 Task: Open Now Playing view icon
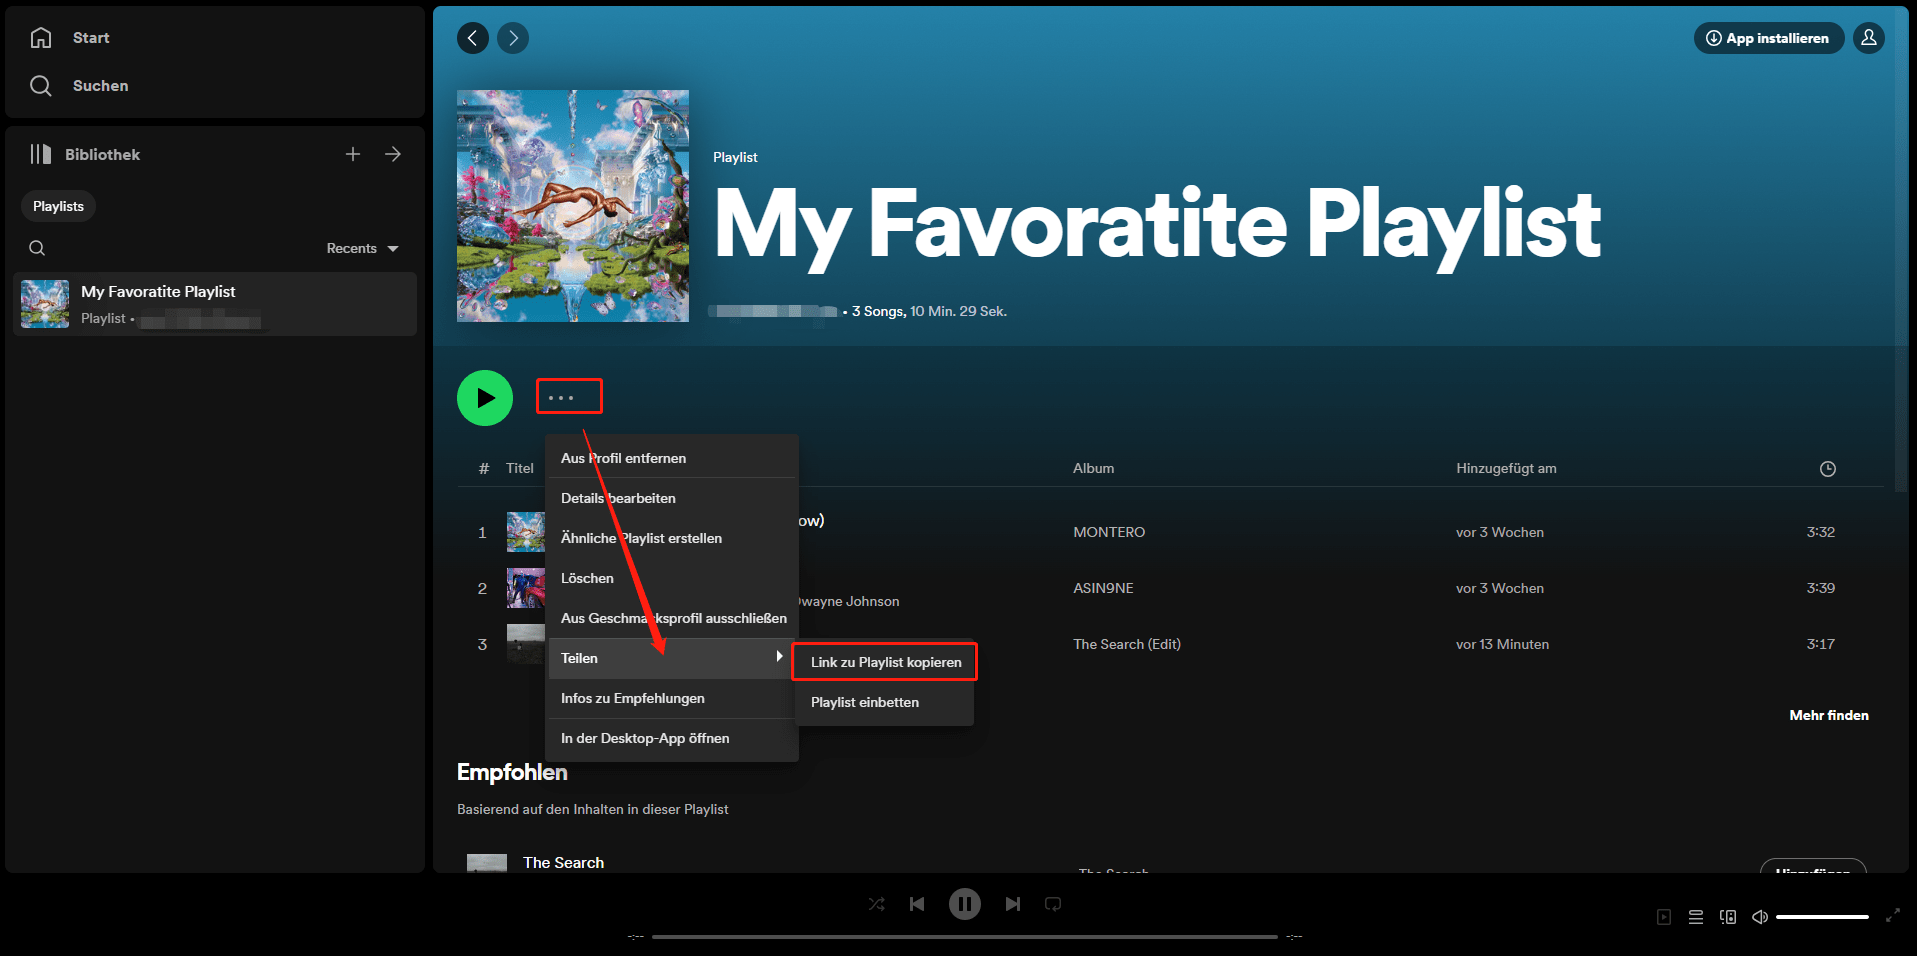[1664, 917]
